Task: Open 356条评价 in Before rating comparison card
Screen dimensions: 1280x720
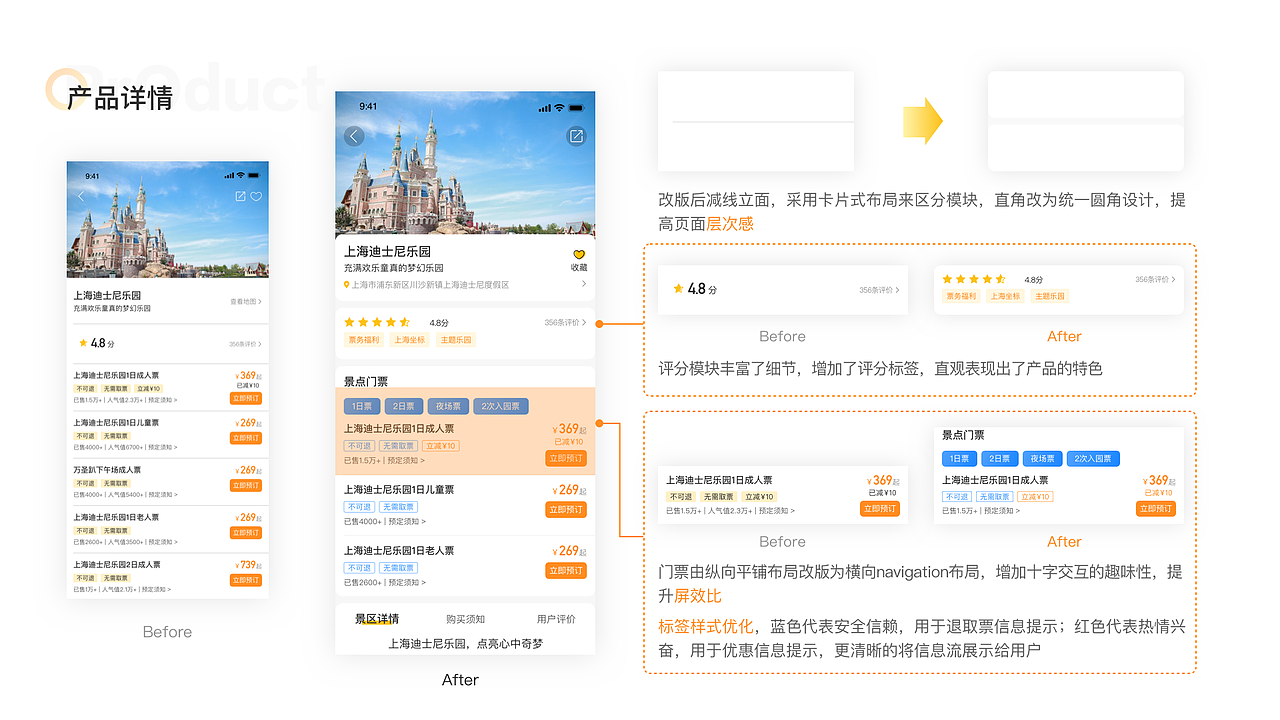Action: pos(880,290)
